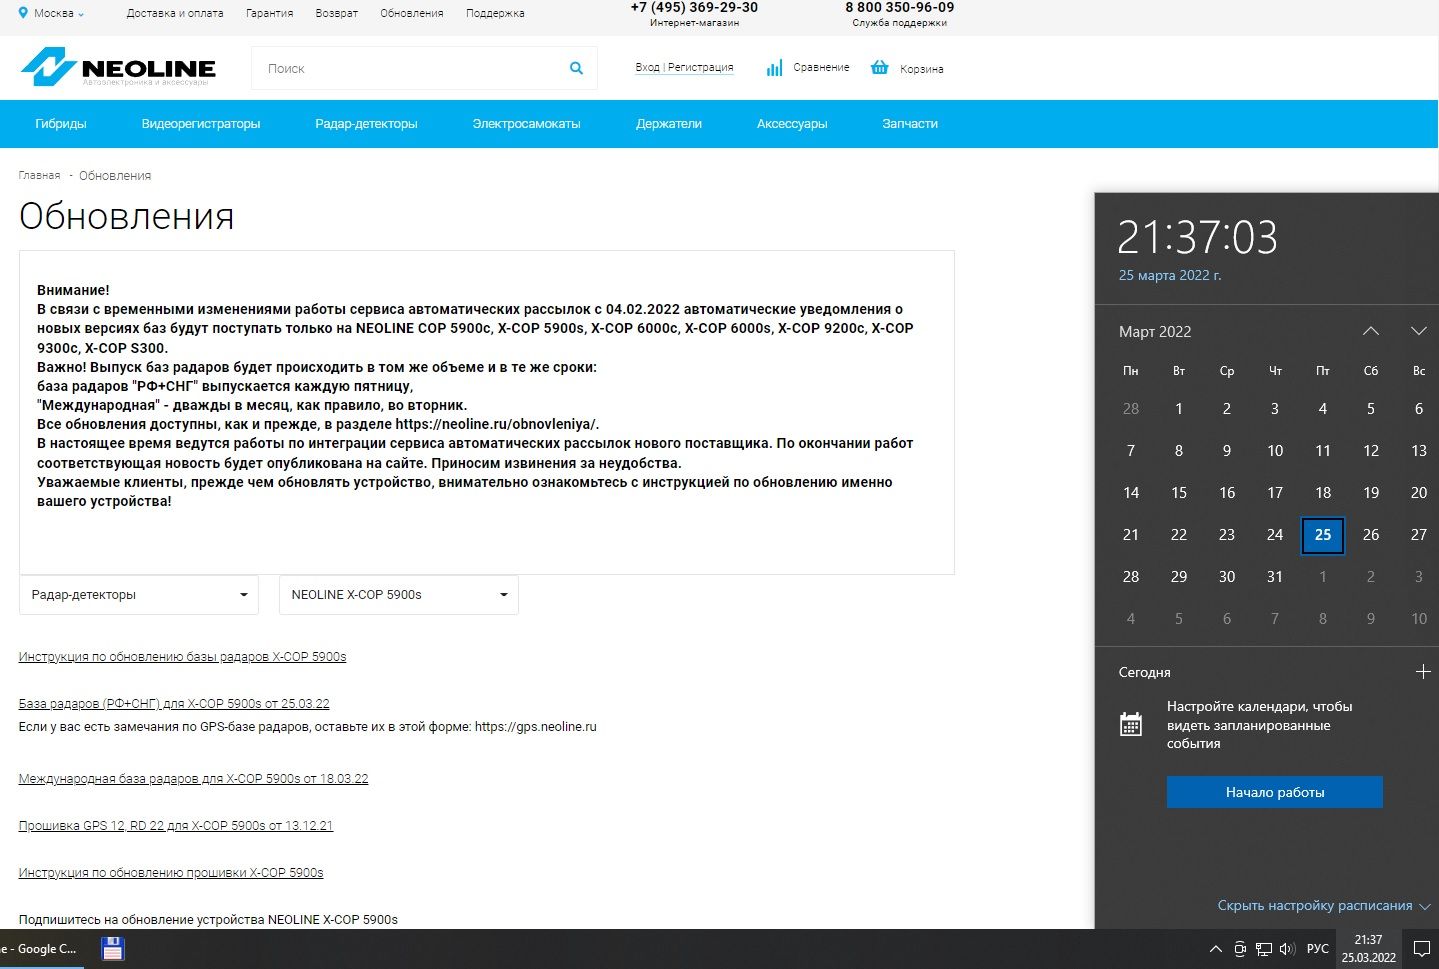Show hidden tray icons chevron

click(x=1215, y=949)
